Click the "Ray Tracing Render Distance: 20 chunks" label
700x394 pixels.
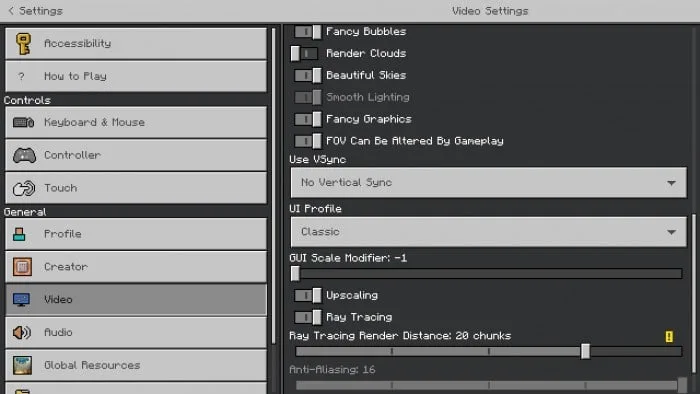coord(400,336)
